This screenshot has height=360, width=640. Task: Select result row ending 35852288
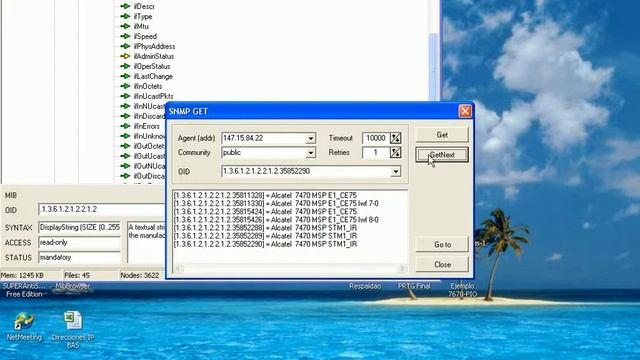(265, 228)
